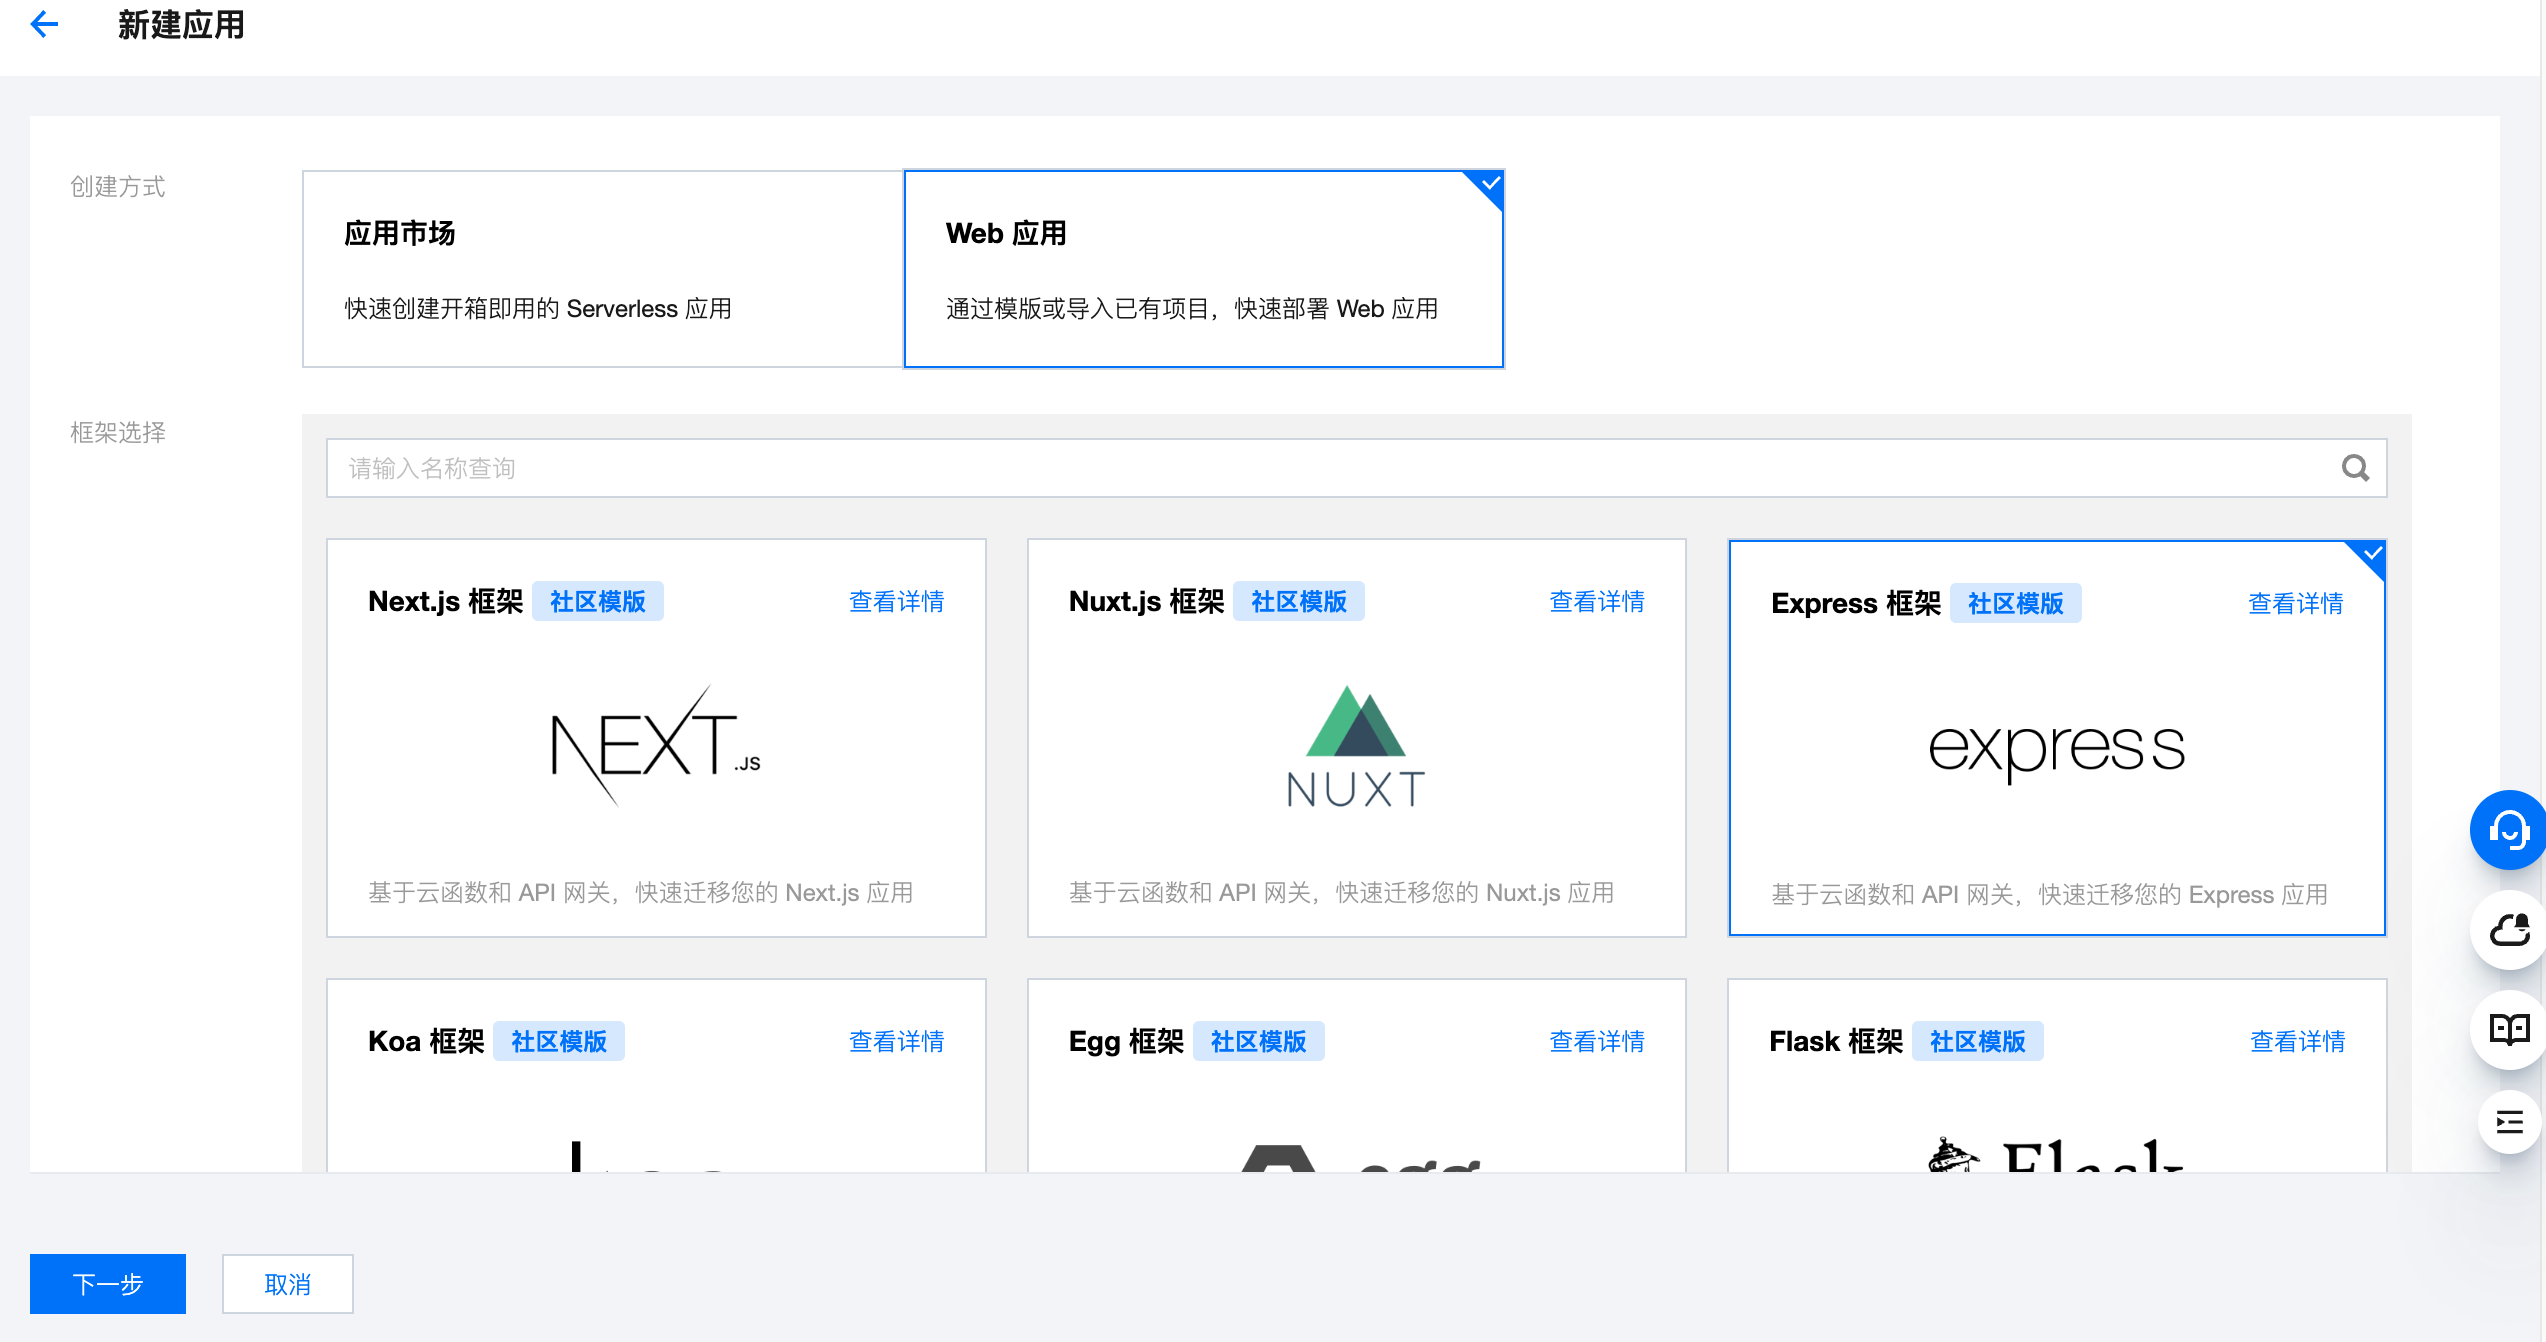The height and width of the screenshot is (1342, 2546).
Task: Click the cloud floating sidebar icon
Action: pyautogui.click(x=2508, y=930)
